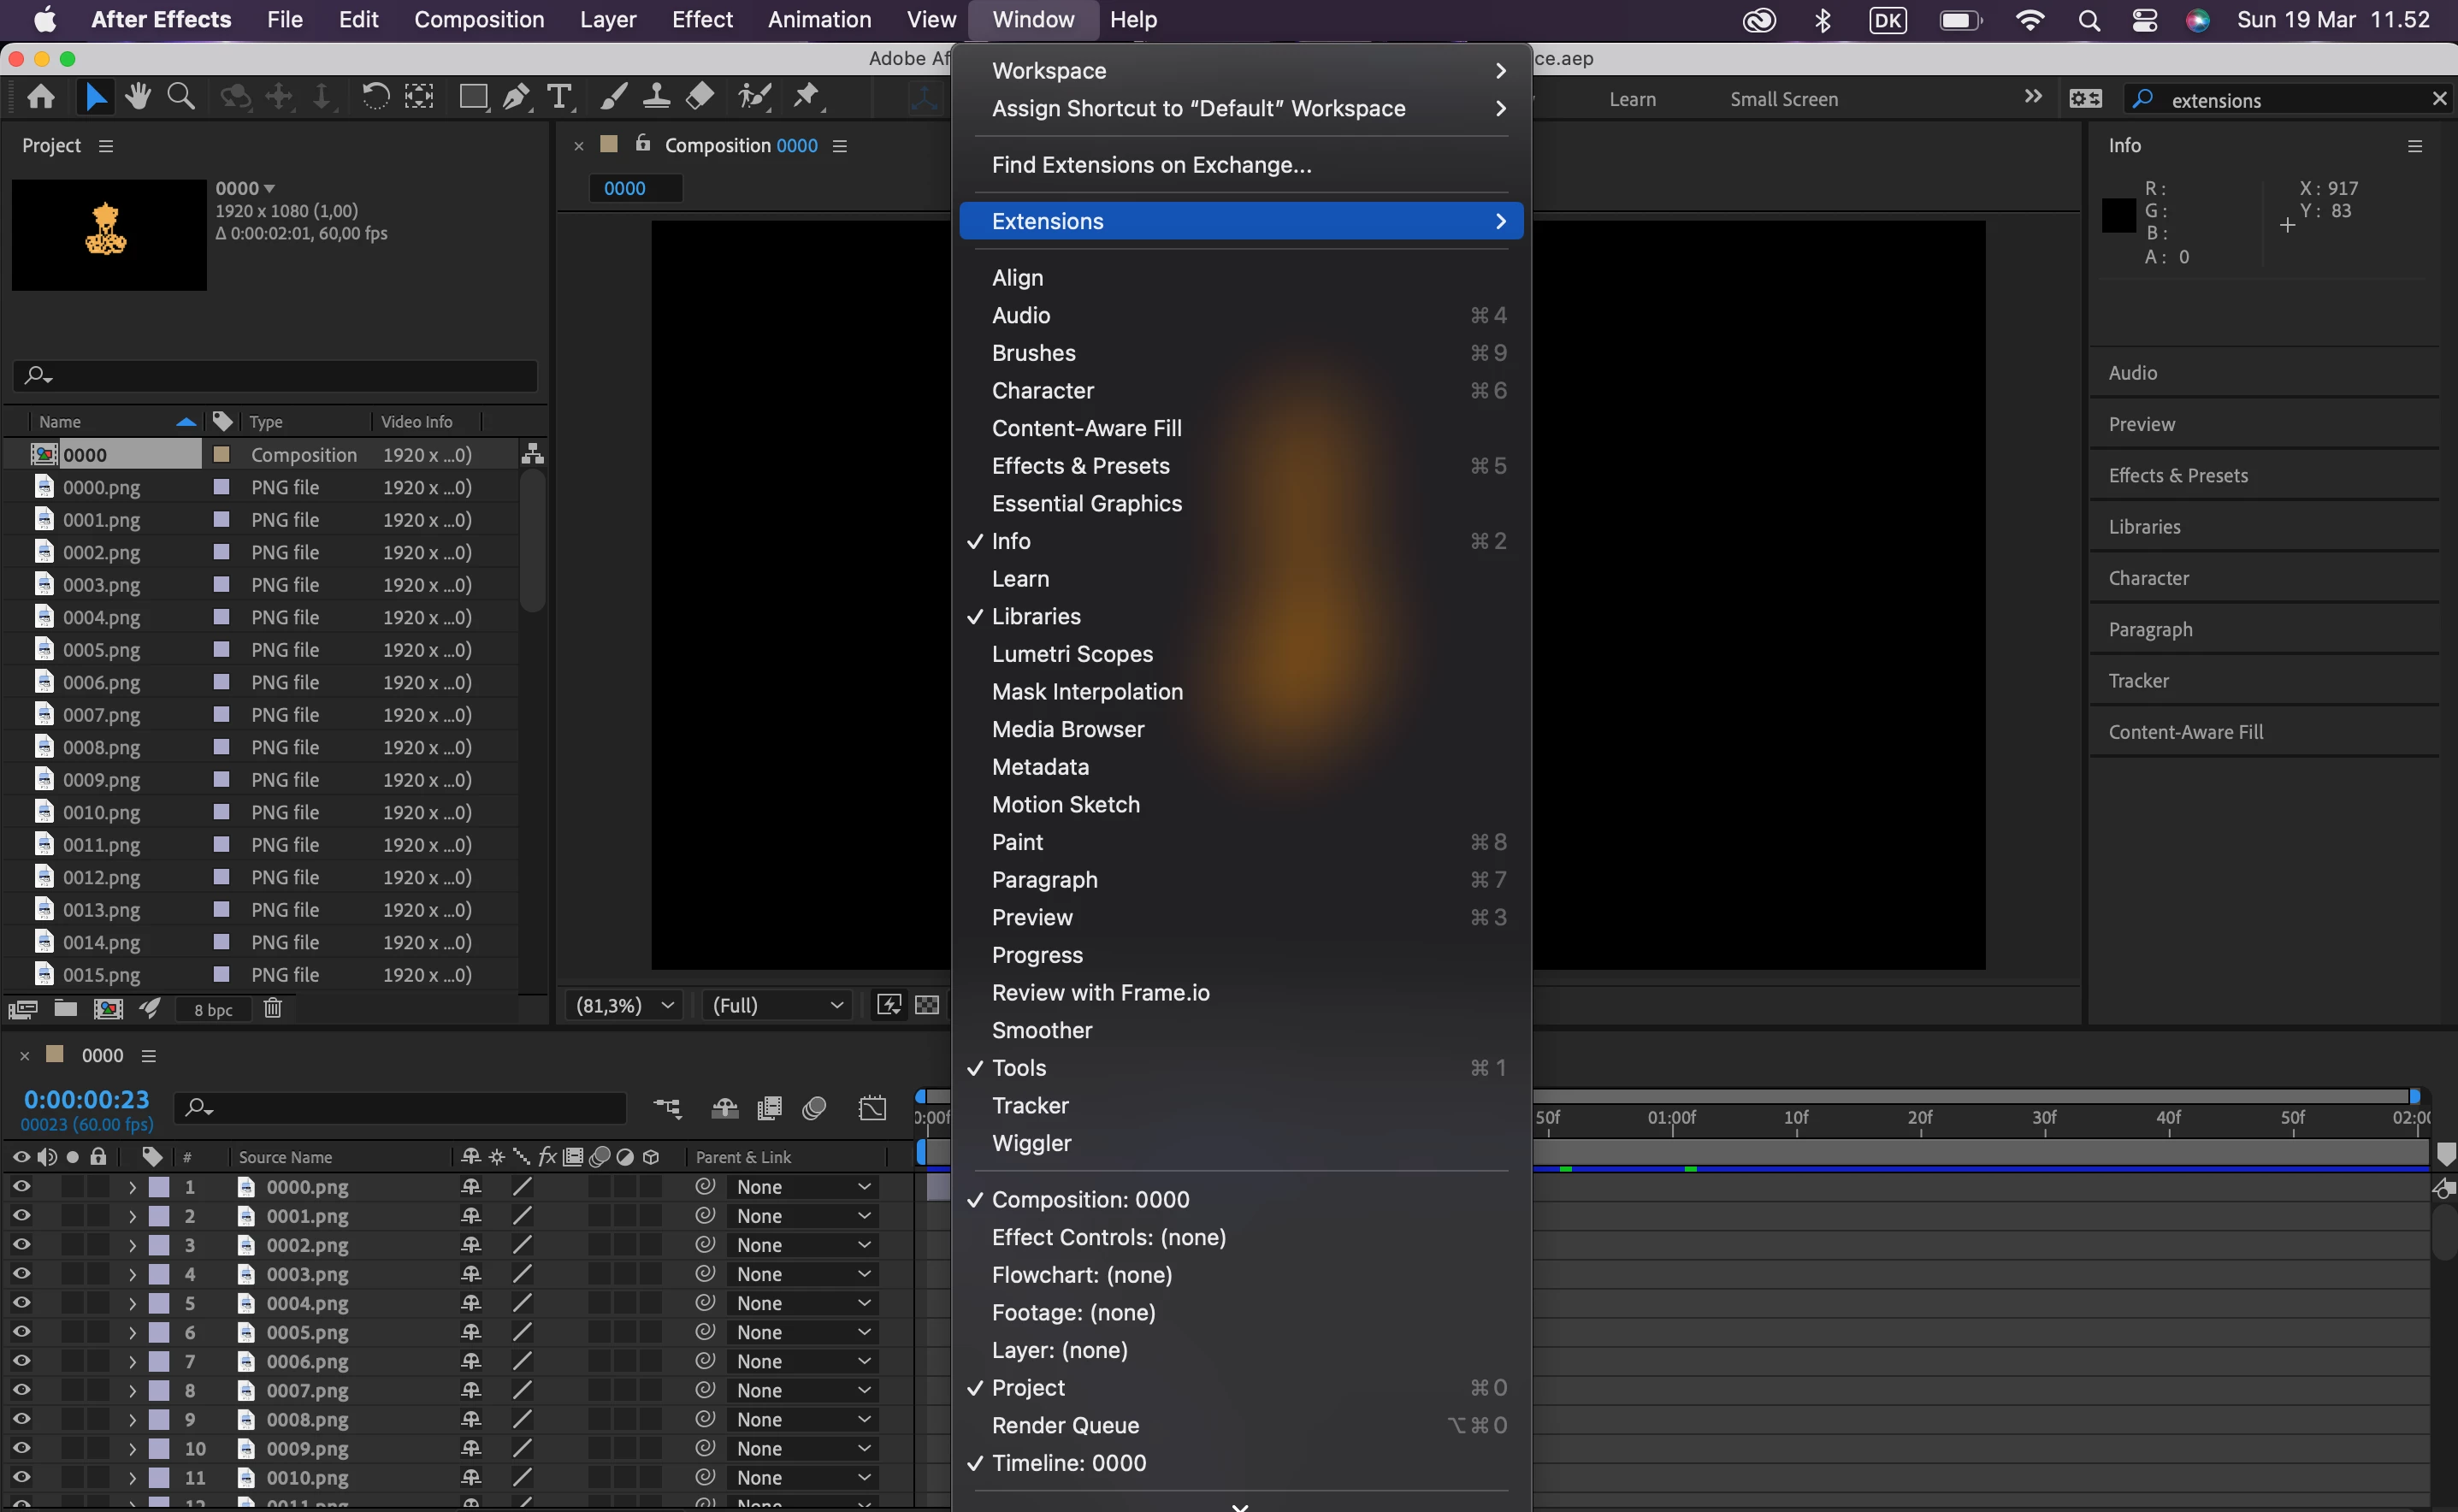Select the Pen tool
Viewport: 2458px width, 1512px height.
coord(516,97)
